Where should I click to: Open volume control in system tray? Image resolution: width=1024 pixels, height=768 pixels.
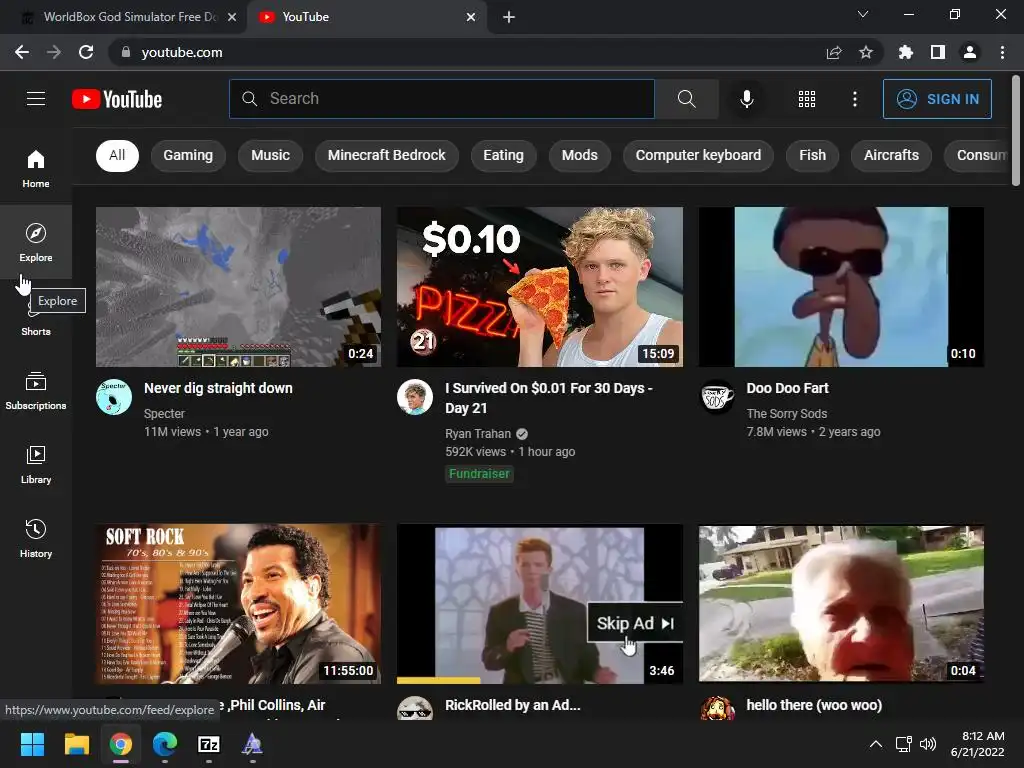(x=927, y=744)
